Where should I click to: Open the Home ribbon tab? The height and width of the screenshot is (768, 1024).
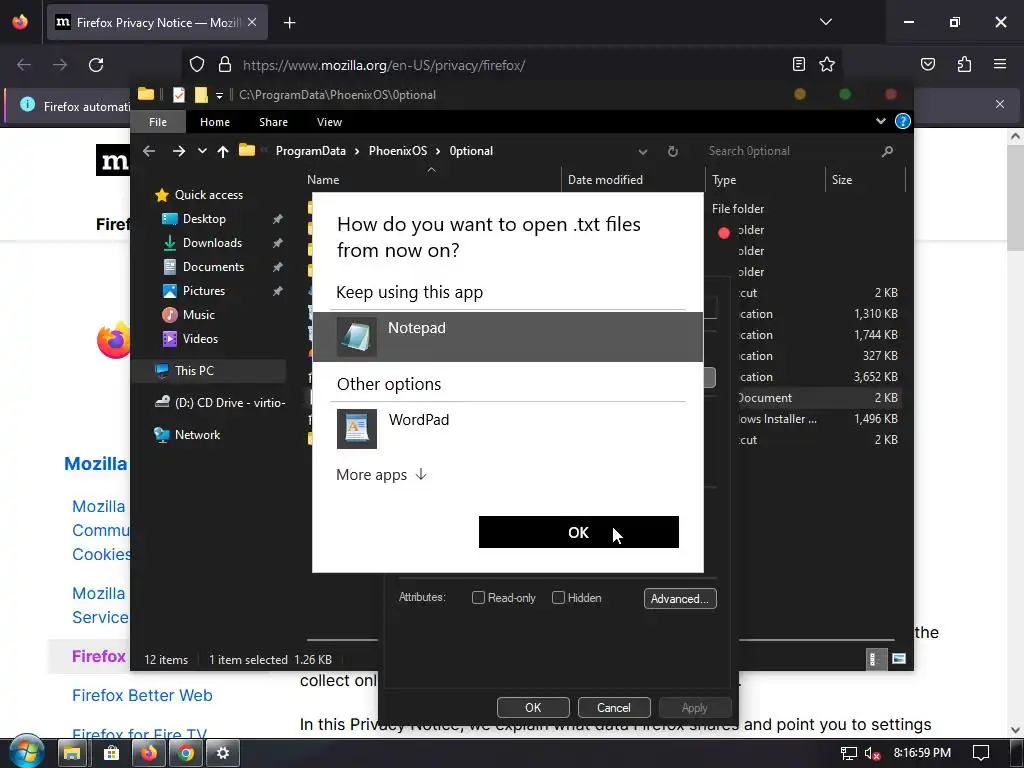(x=215, y=122)
